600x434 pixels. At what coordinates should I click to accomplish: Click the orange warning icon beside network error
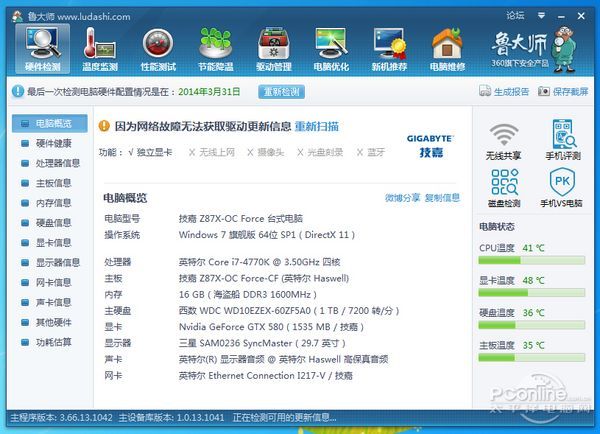coord(104,126)
